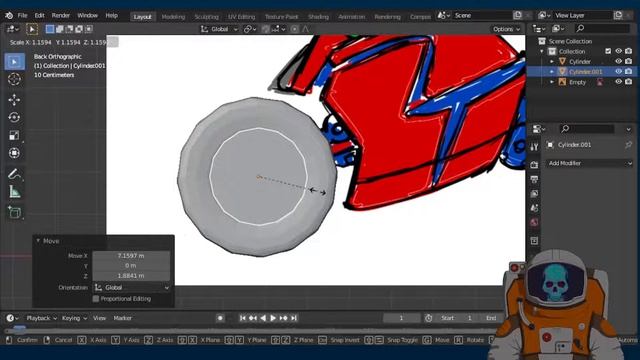Switch to the Modeling workspace tab
Screen dimensions: 640x360
(x=173, y=17)
